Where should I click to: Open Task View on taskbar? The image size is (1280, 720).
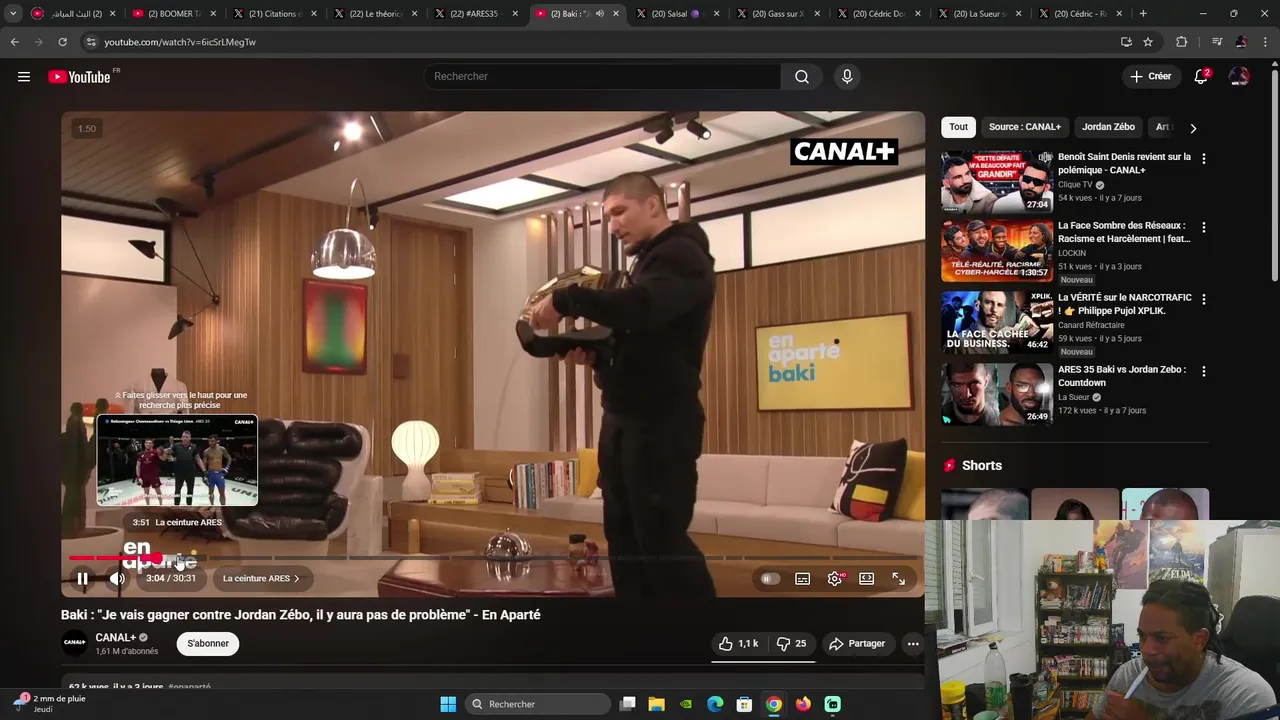[x=627, y=704]
